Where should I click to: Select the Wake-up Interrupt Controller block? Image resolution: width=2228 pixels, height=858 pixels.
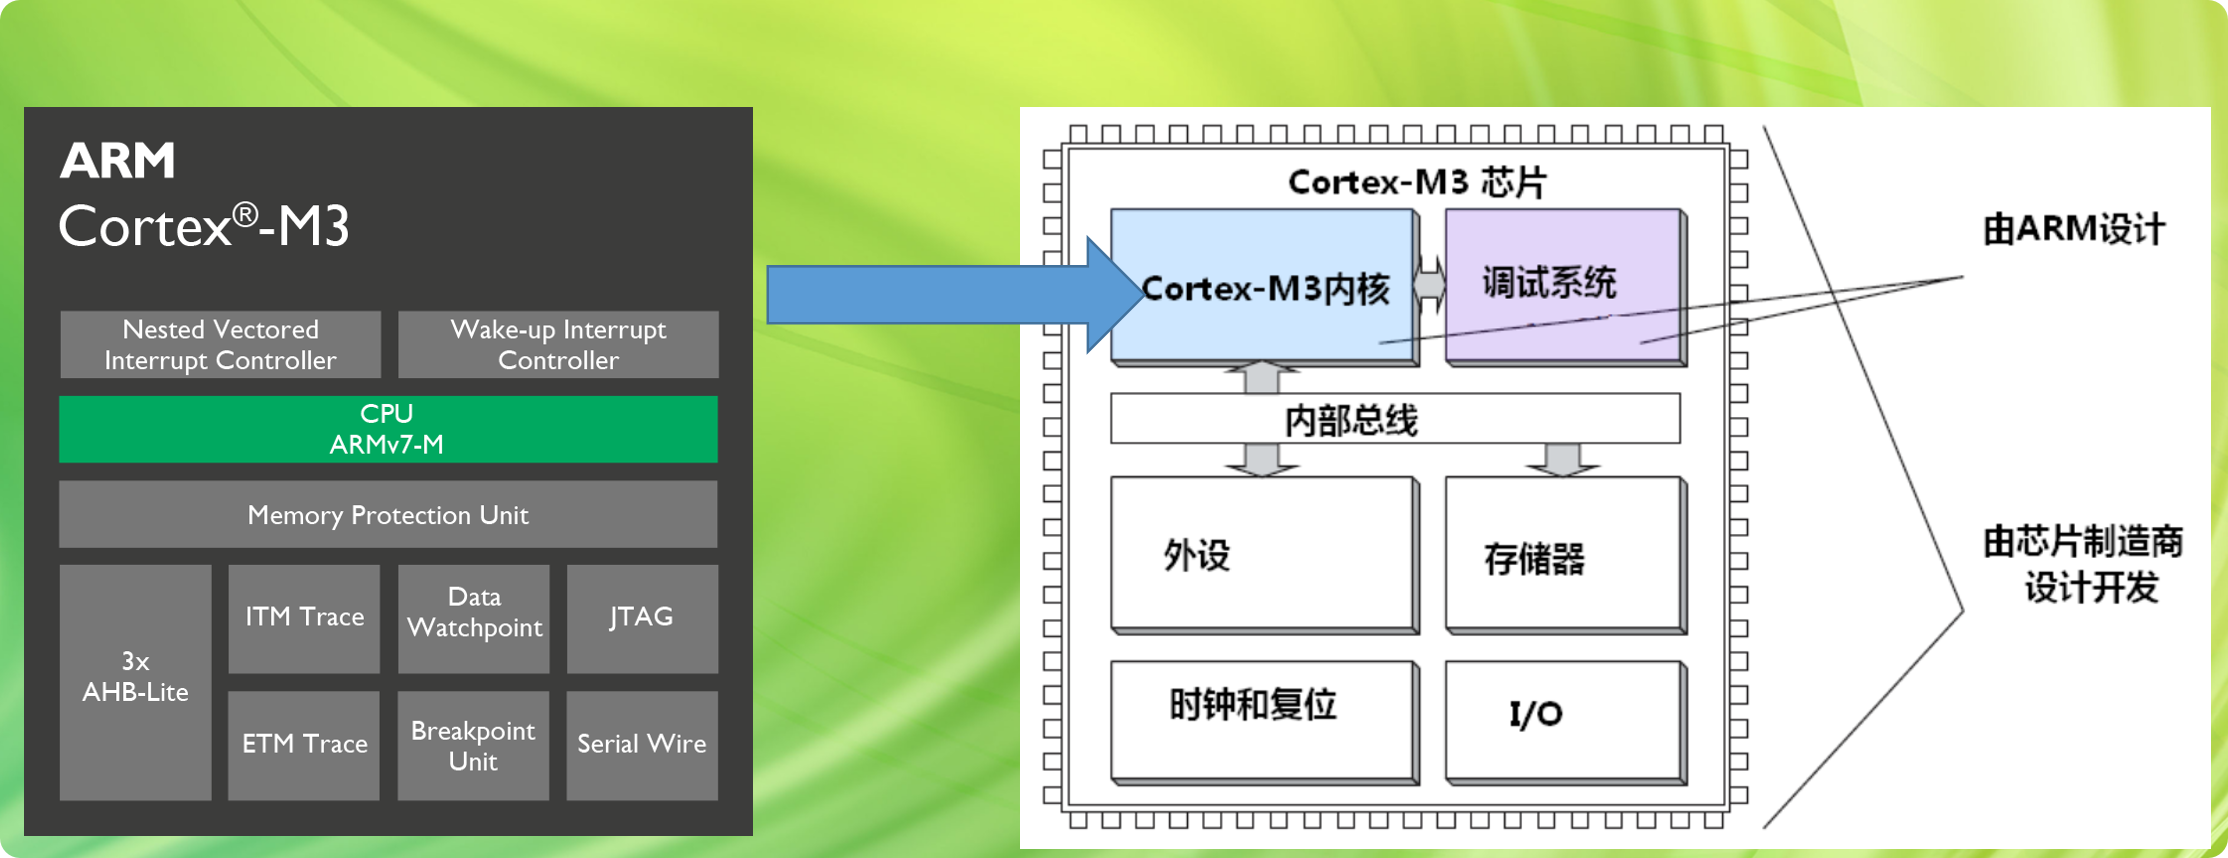tap(558, 344)
